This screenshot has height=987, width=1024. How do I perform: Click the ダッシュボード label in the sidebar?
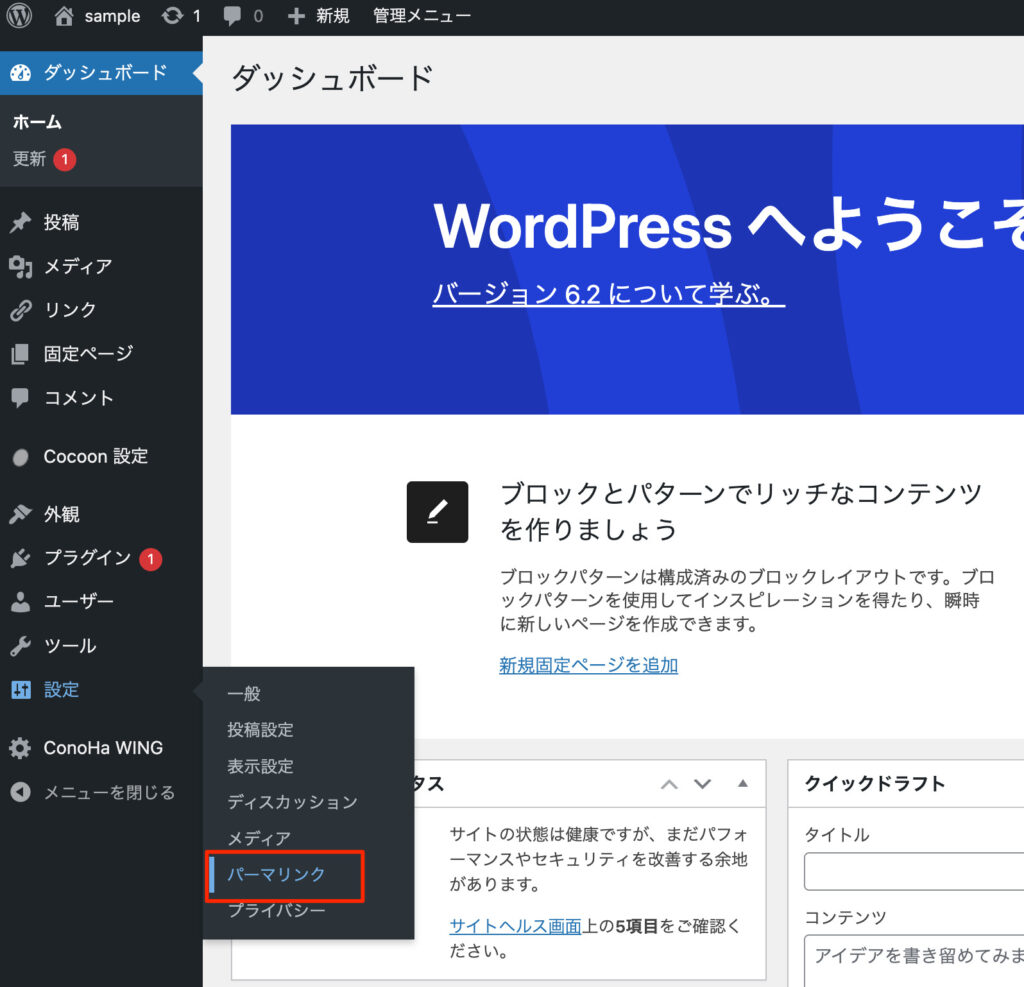tap(105, 73)
